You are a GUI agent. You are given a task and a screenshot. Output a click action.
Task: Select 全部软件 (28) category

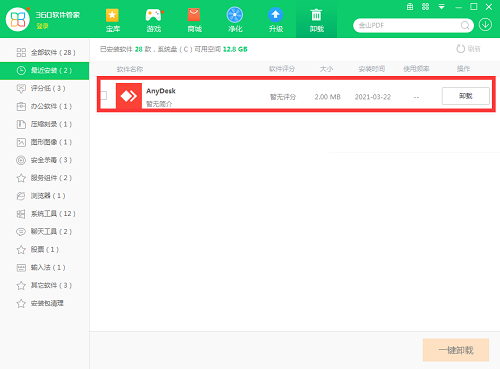pyautogui.click(x=45, y=52)
